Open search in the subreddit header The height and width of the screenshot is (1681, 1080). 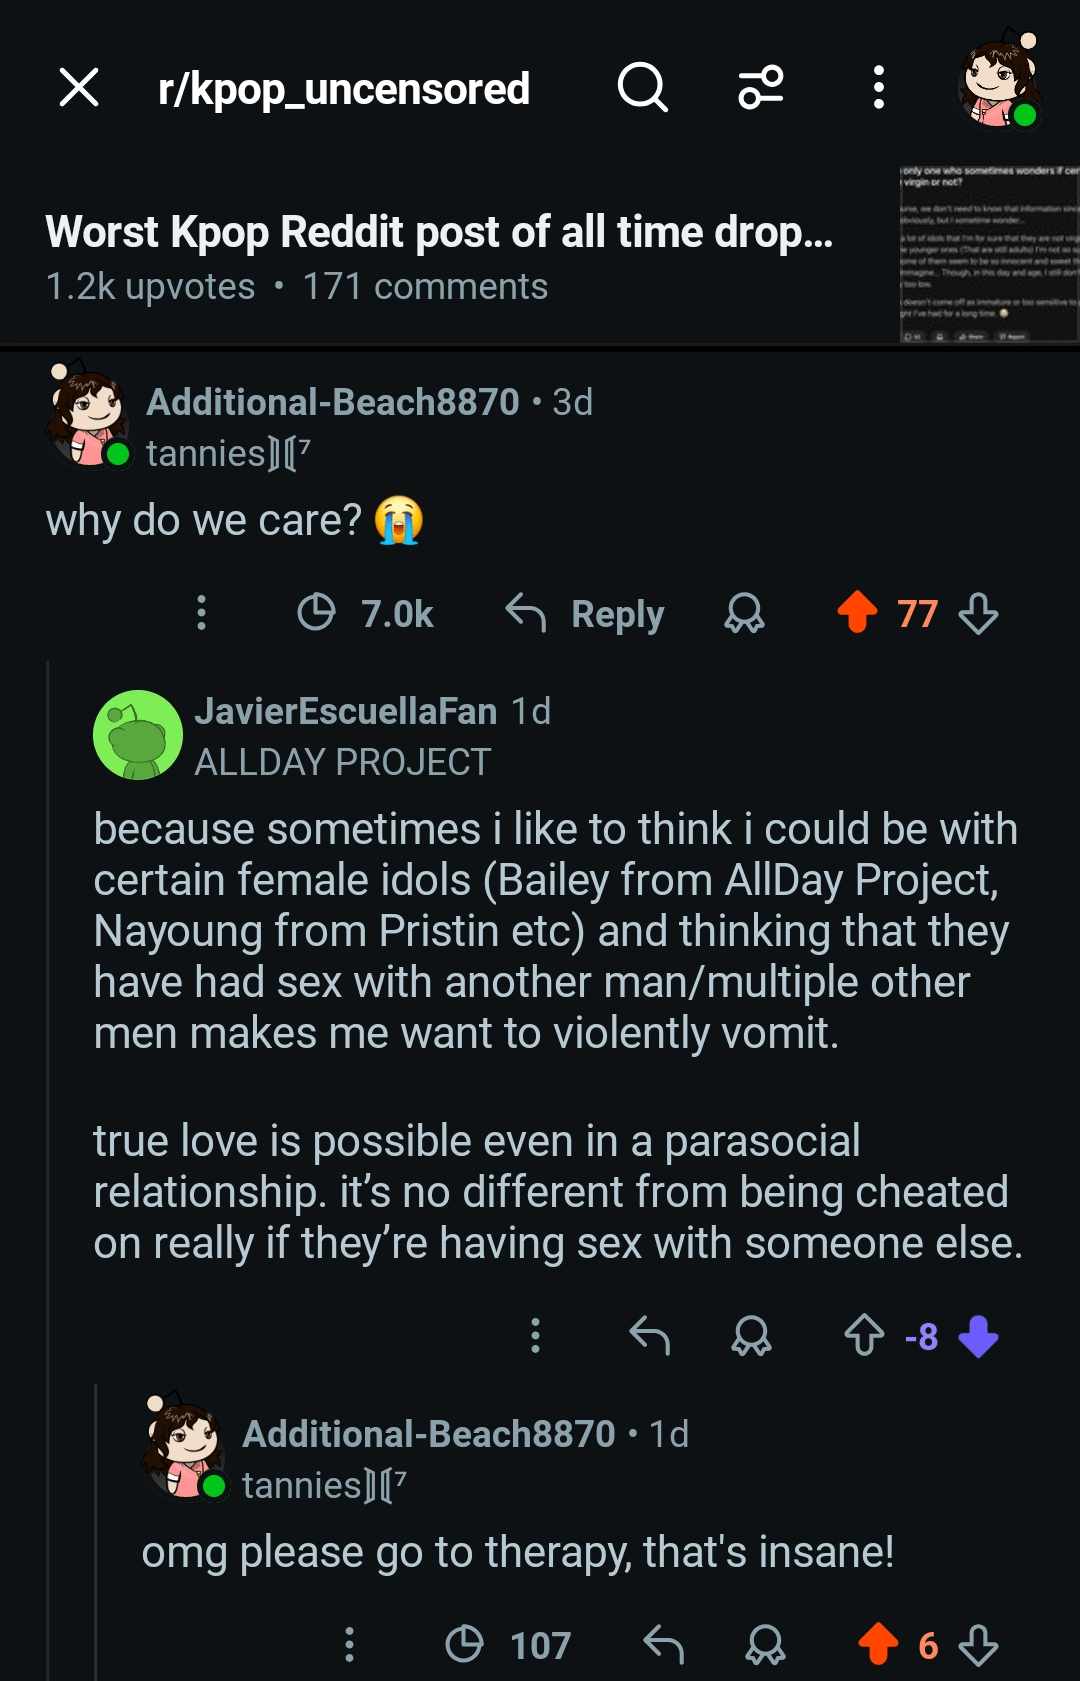642,88
